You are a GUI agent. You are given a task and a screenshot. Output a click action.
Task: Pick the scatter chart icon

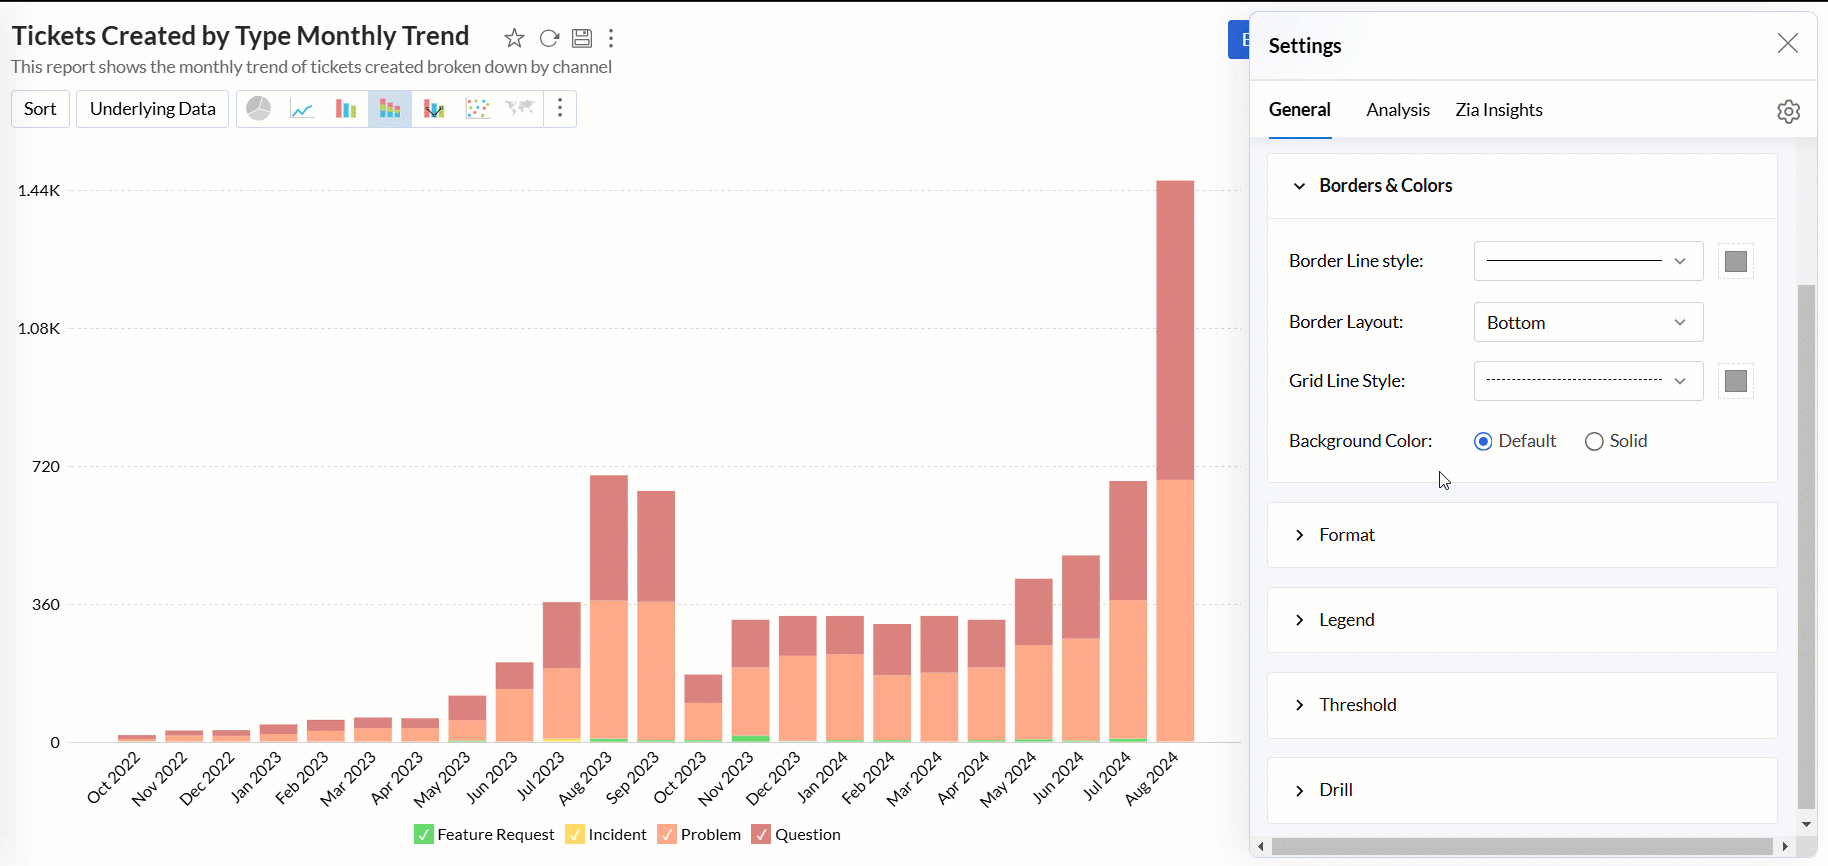pyautogui.click(x=477, y=109)
